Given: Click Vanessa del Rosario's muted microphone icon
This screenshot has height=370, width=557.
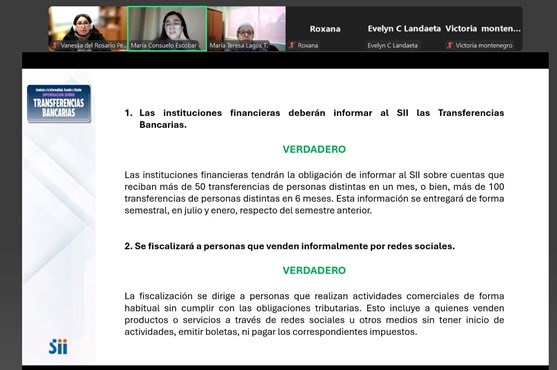Looking at the screenshot, I should click(55, 45).
